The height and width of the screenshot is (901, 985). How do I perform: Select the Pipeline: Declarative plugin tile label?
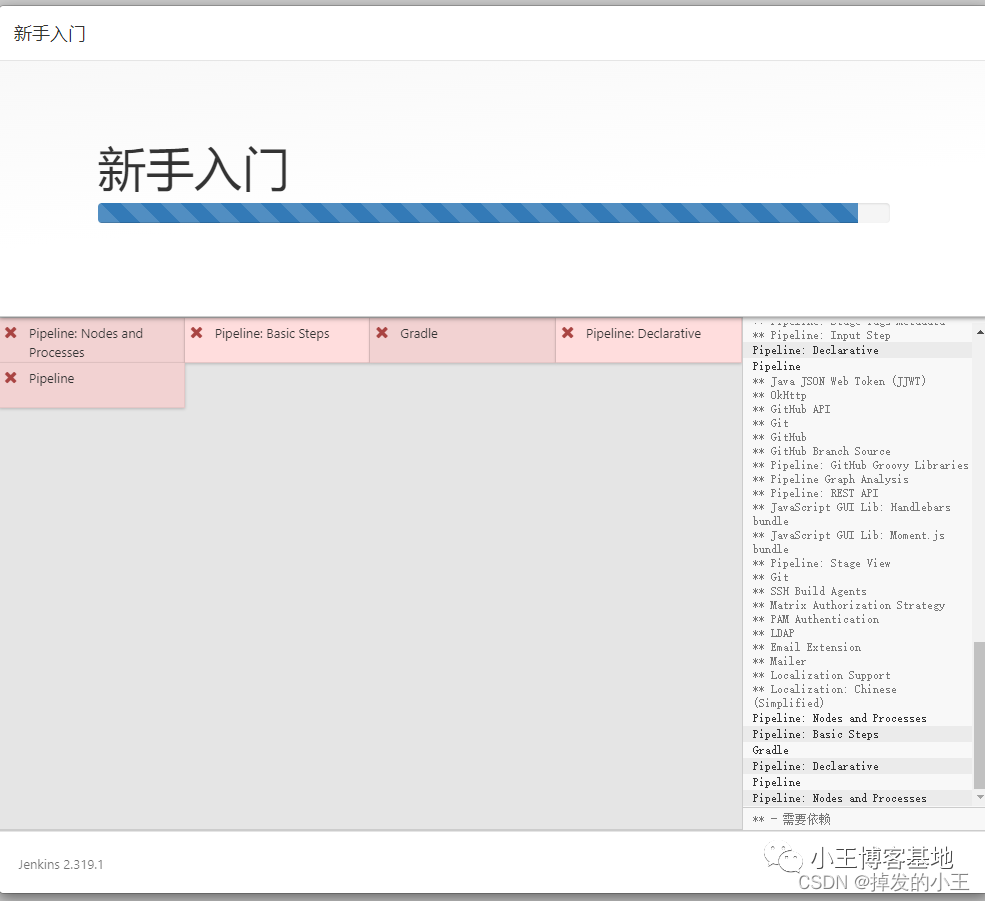[x=643, y=334]
